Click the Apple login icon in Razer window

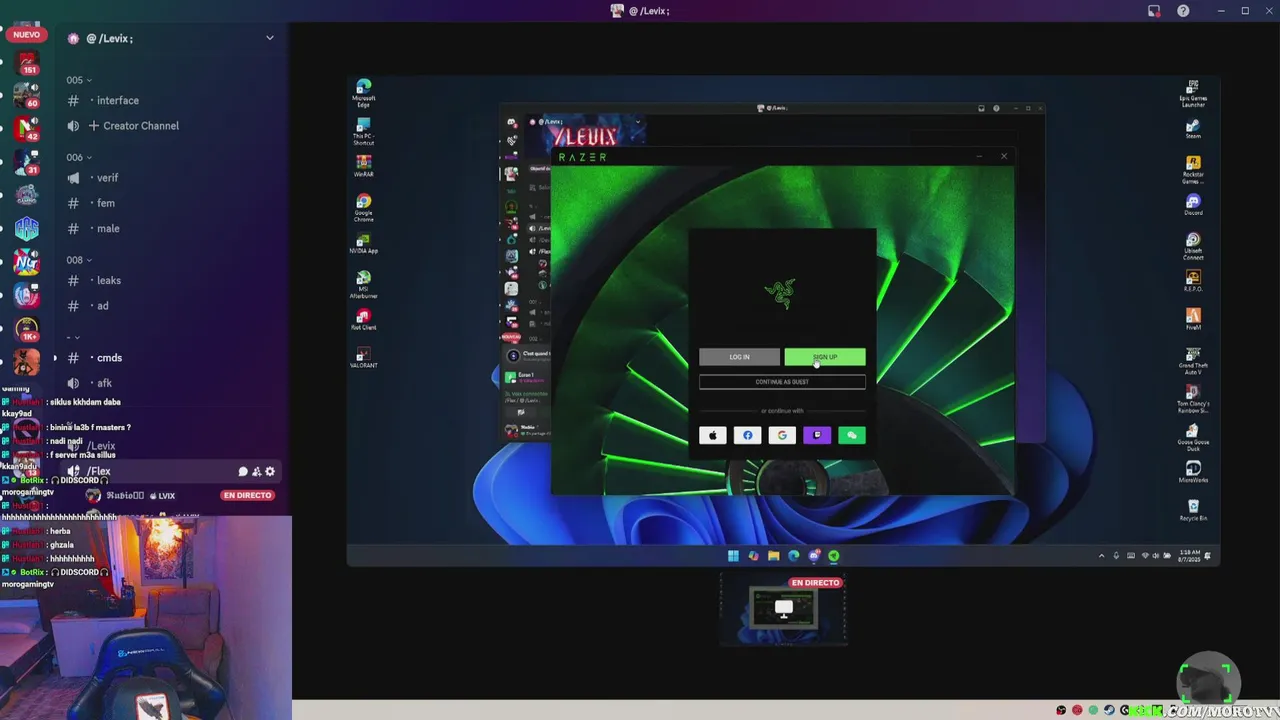point(713,435)
